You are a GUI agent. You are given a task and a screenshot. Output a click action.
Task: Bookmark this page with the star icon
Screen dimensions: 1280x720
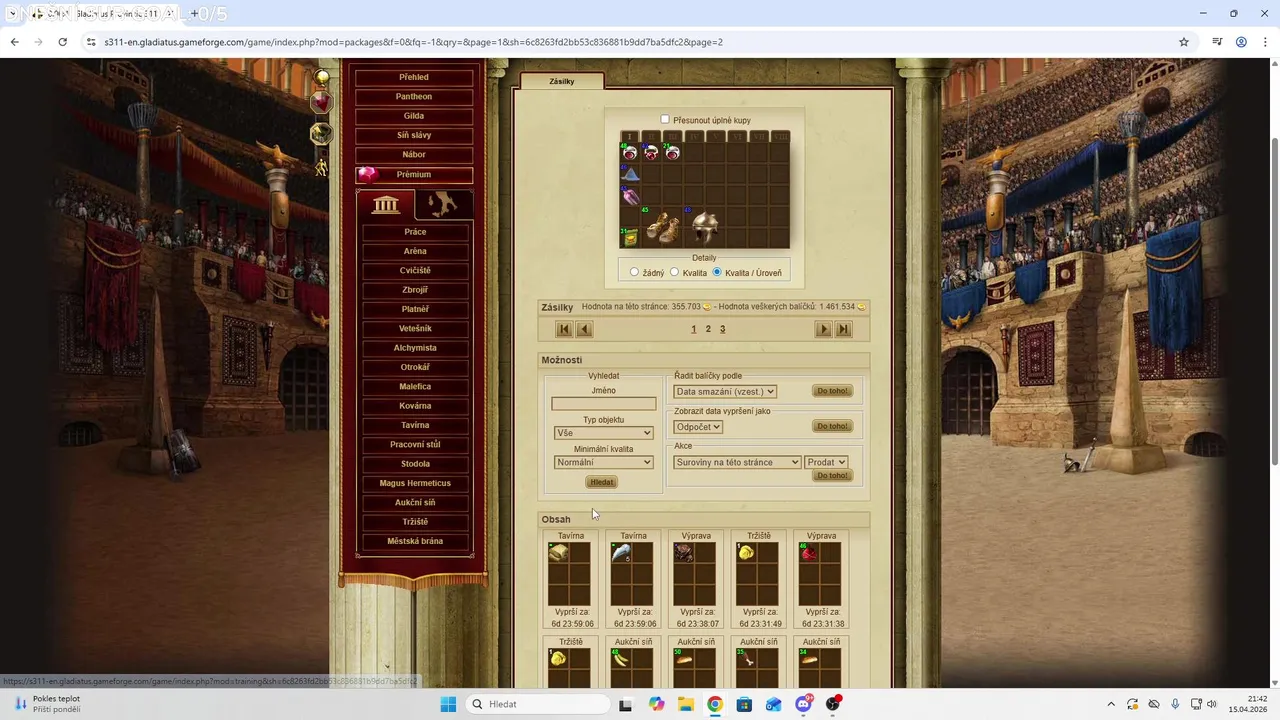[1184, 42]
